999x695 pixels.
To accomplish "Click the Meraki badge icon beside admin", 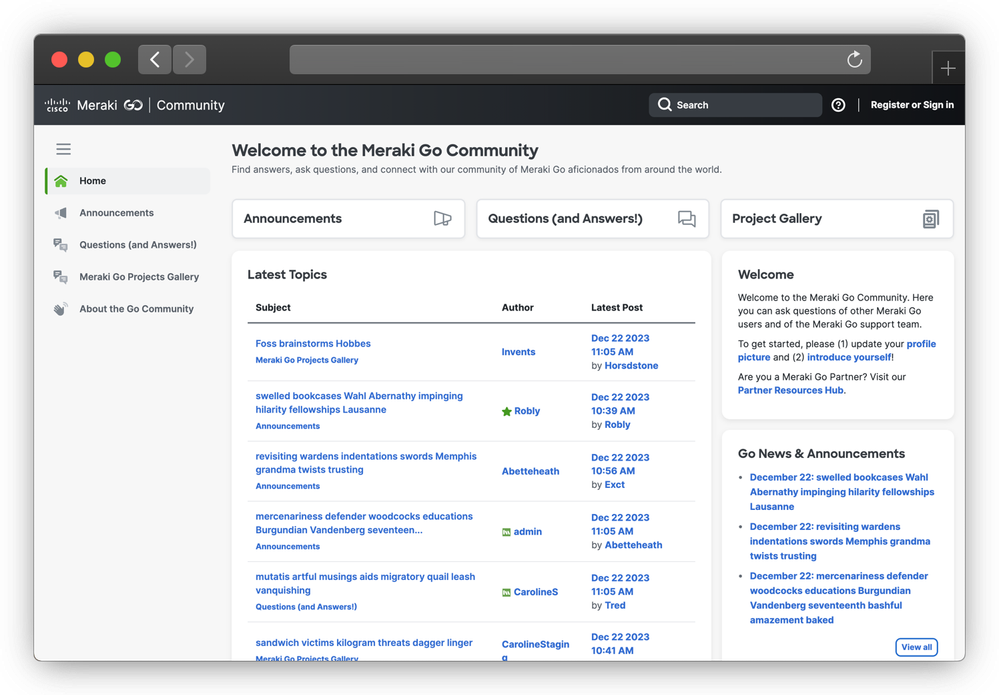I will point(507,532).
